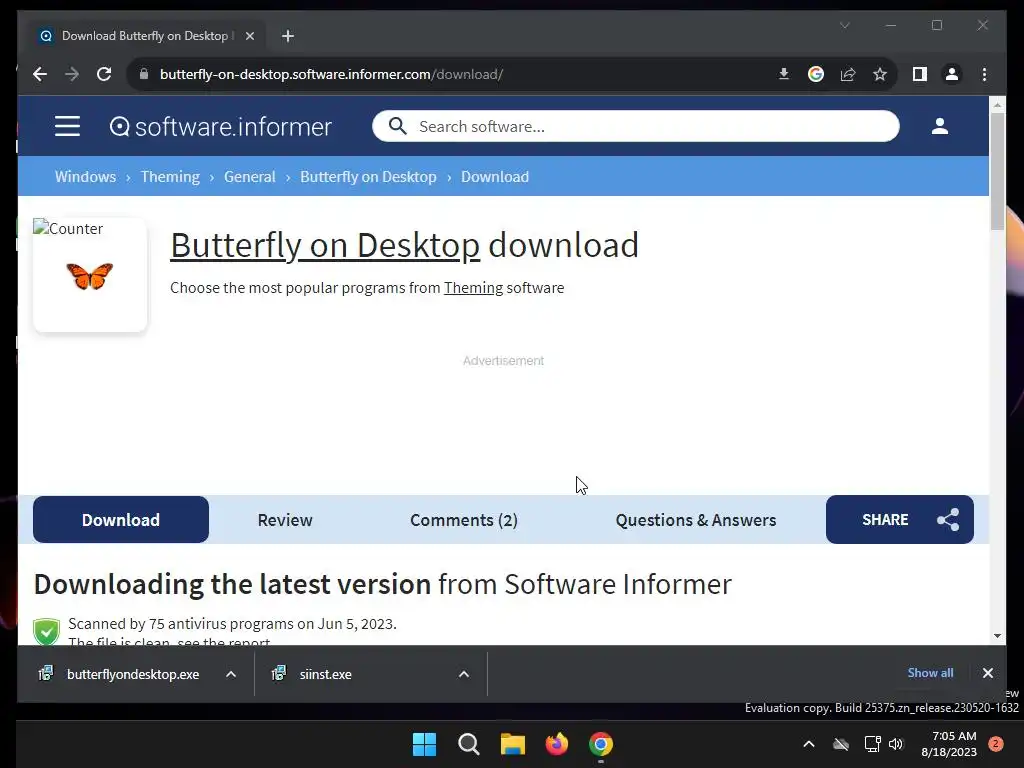Open Windows taskbar Search

click(469, 744)
